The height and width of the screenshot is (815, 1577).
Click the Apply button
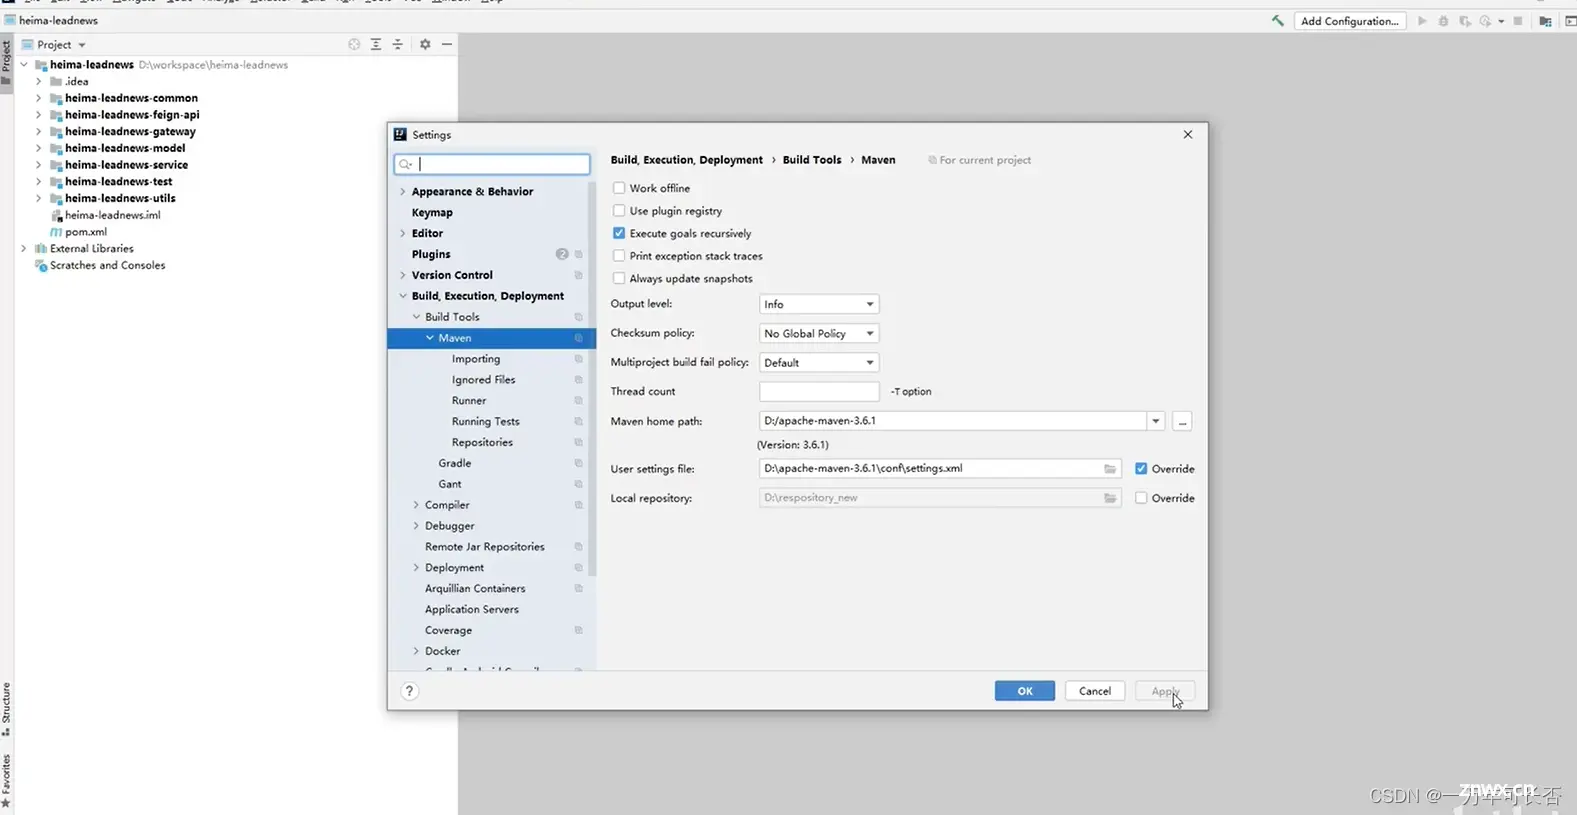[1165, 691]
